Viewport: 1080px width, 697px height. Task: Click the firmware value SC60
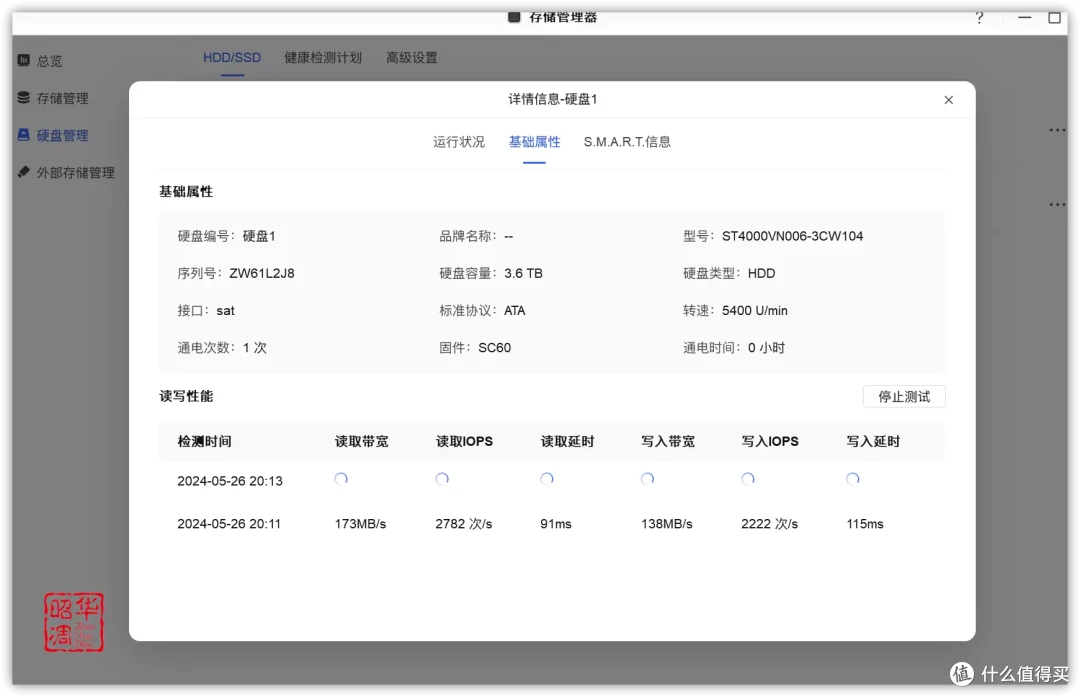[495, 347]
